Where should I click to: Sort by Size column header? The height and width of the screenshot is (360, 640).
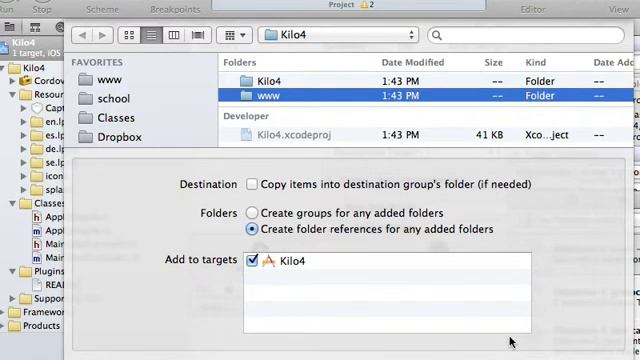coord(493,62)
